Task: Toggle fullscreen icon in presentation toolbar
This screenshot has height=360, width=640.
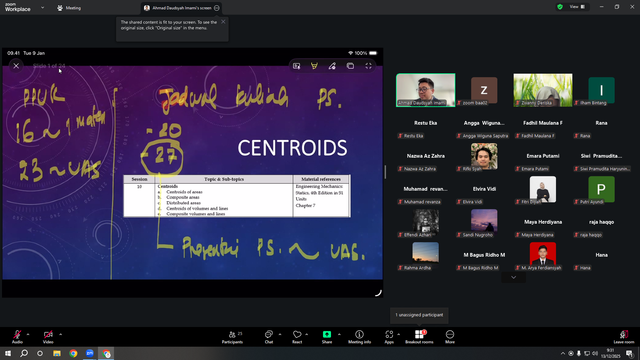Action: coord(368,66)
